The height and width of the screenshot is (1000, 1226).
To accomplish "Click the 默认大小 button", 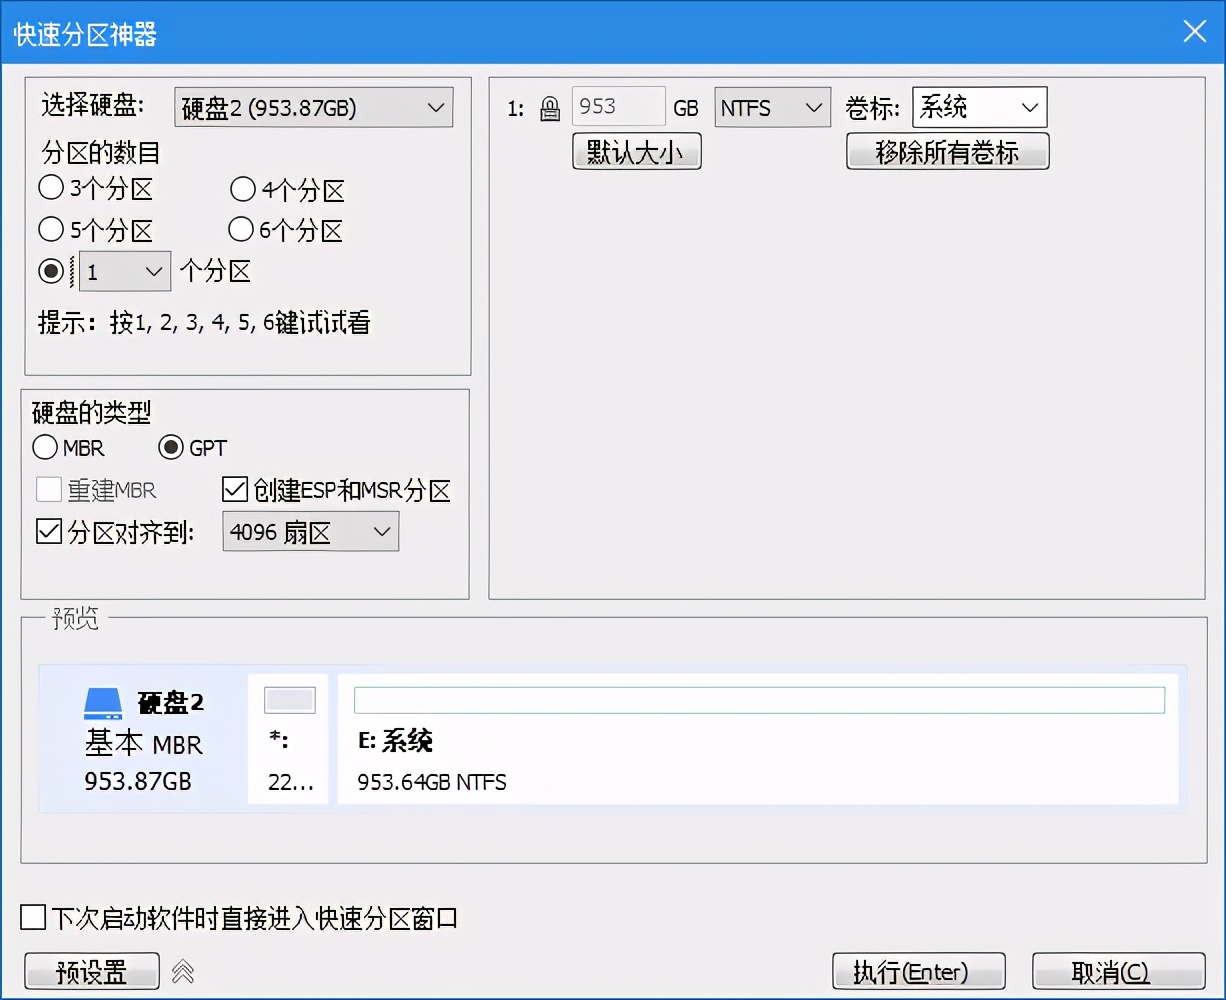I will coord(636,151).
